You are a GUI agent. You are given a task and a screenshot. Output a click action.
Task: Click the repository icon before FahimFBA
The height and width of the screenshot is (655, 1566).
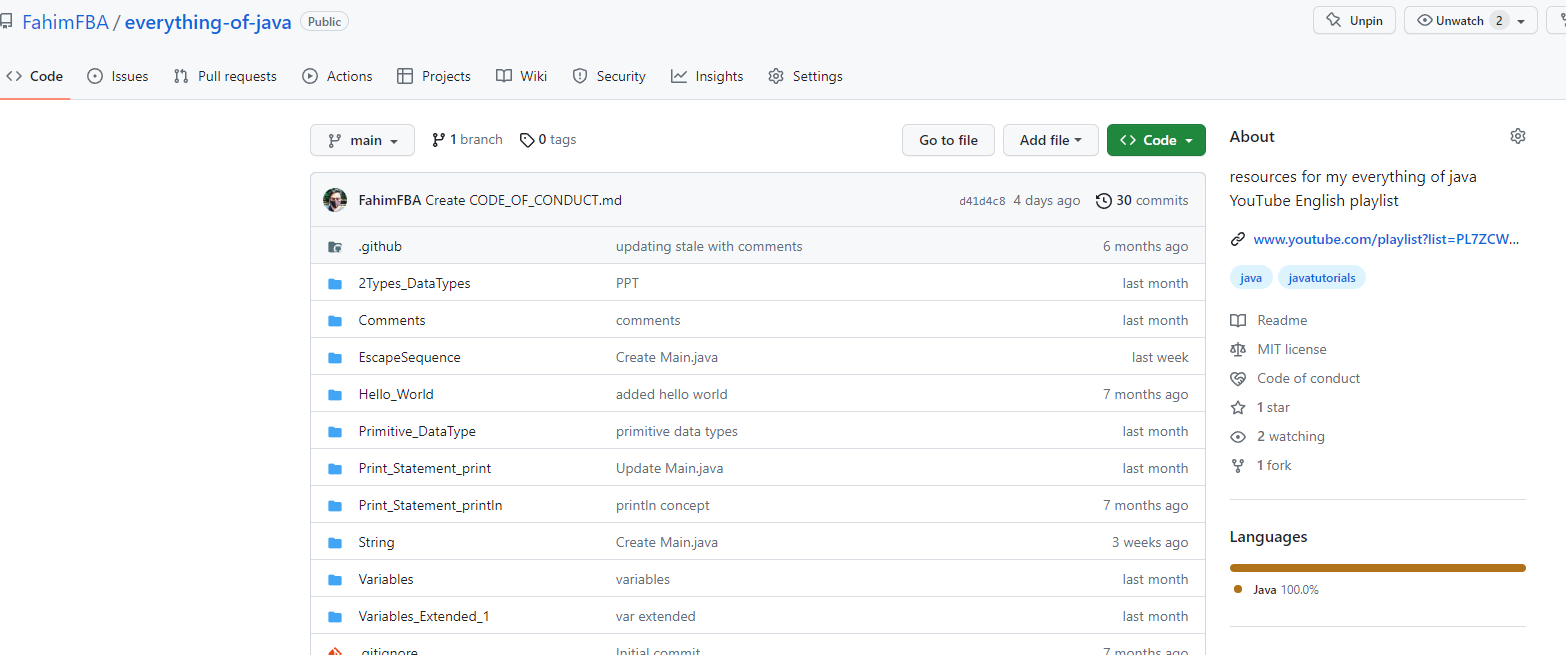pyautogui.click(x=6, y=22)
